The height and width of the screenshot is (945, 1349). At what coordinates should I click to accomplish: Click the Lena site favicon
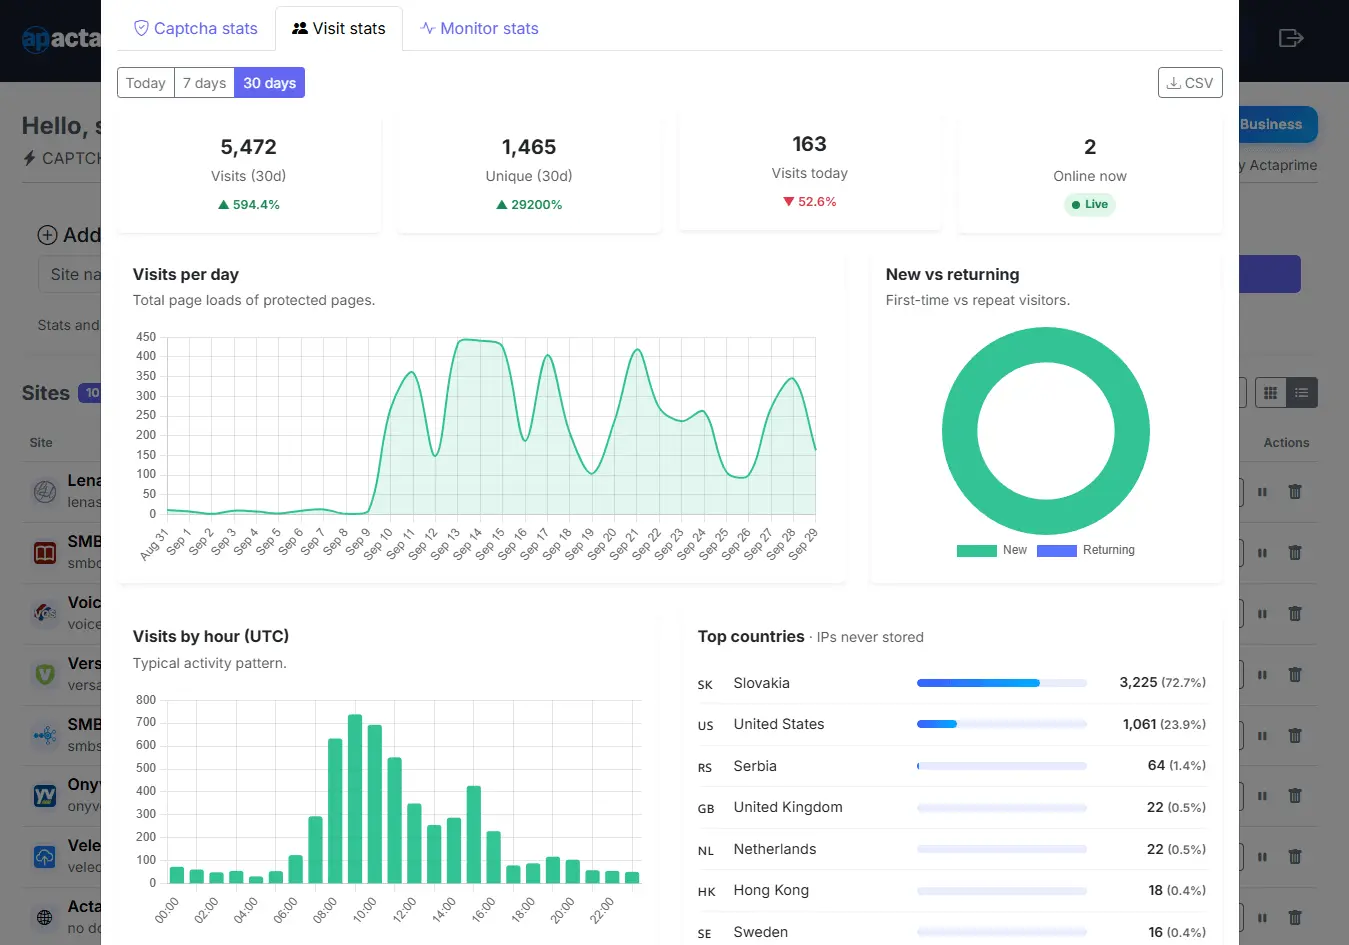tap(45, 491)
